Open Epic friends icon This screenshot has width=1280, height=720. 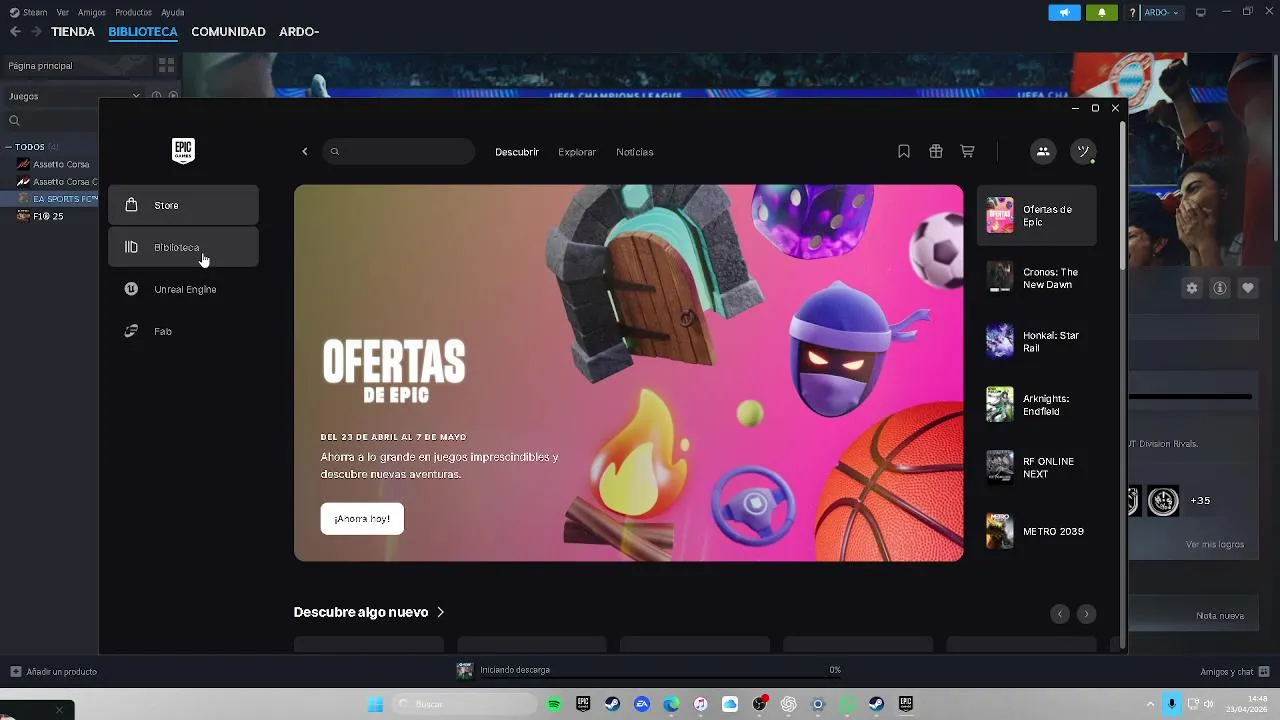click(1043, 151)
